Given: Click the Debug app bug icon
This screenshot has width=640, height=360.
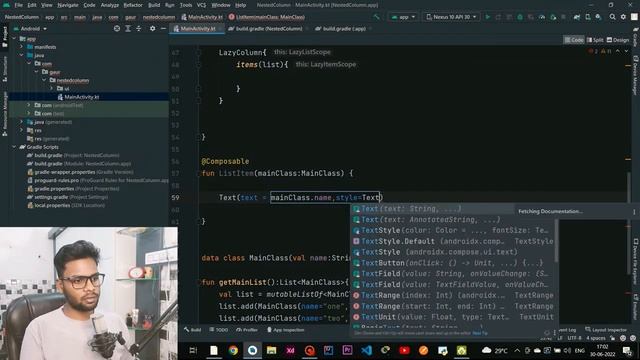Looking at the screenshot, I should [x=520, y=17].
